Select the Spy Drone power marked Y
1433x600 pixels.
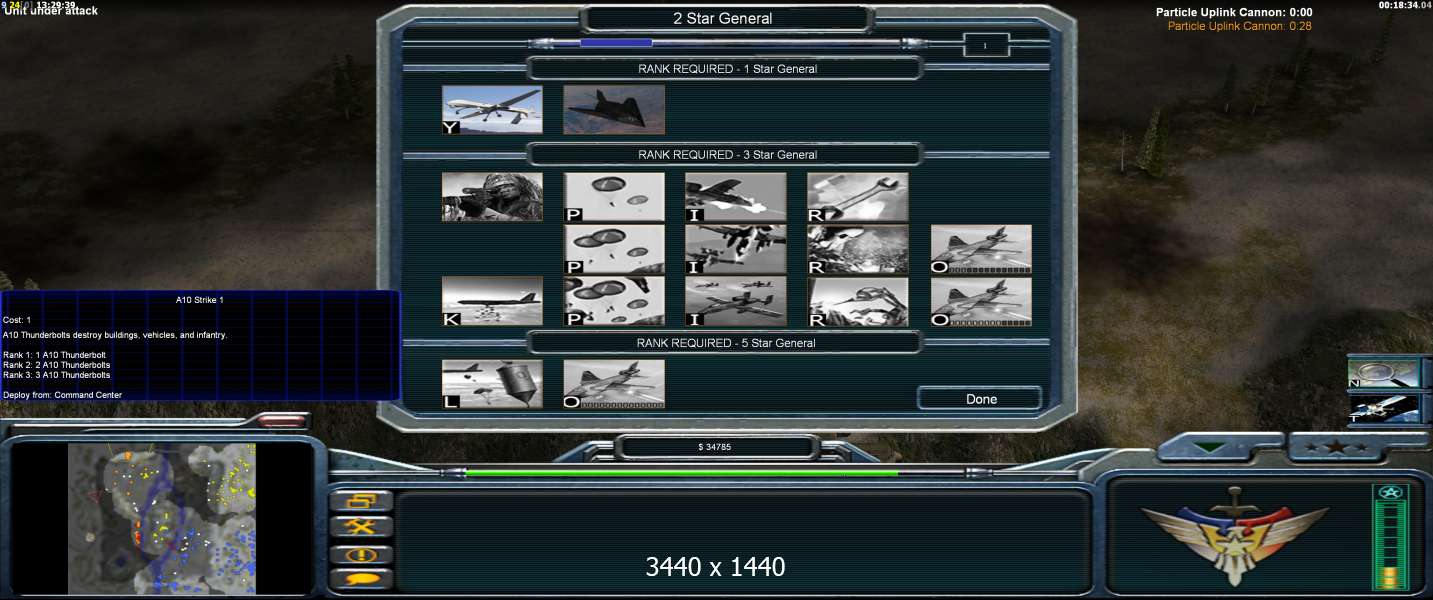point(492,110)
